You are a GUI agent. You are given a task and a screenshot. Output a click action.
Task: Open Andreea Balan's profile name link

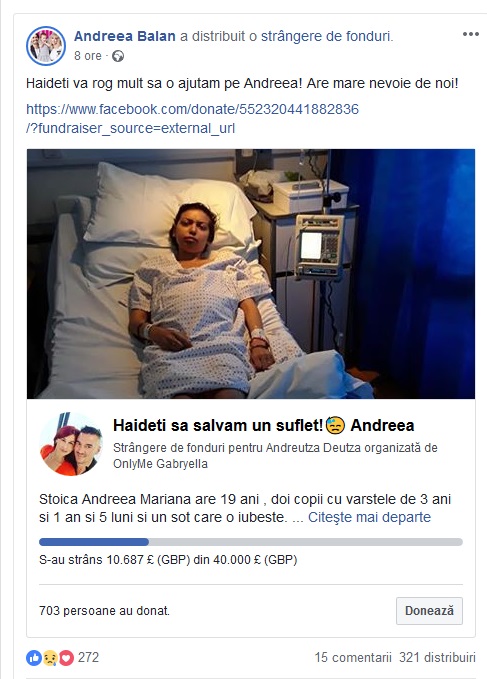pyautogui.click(x=125, y=36)
